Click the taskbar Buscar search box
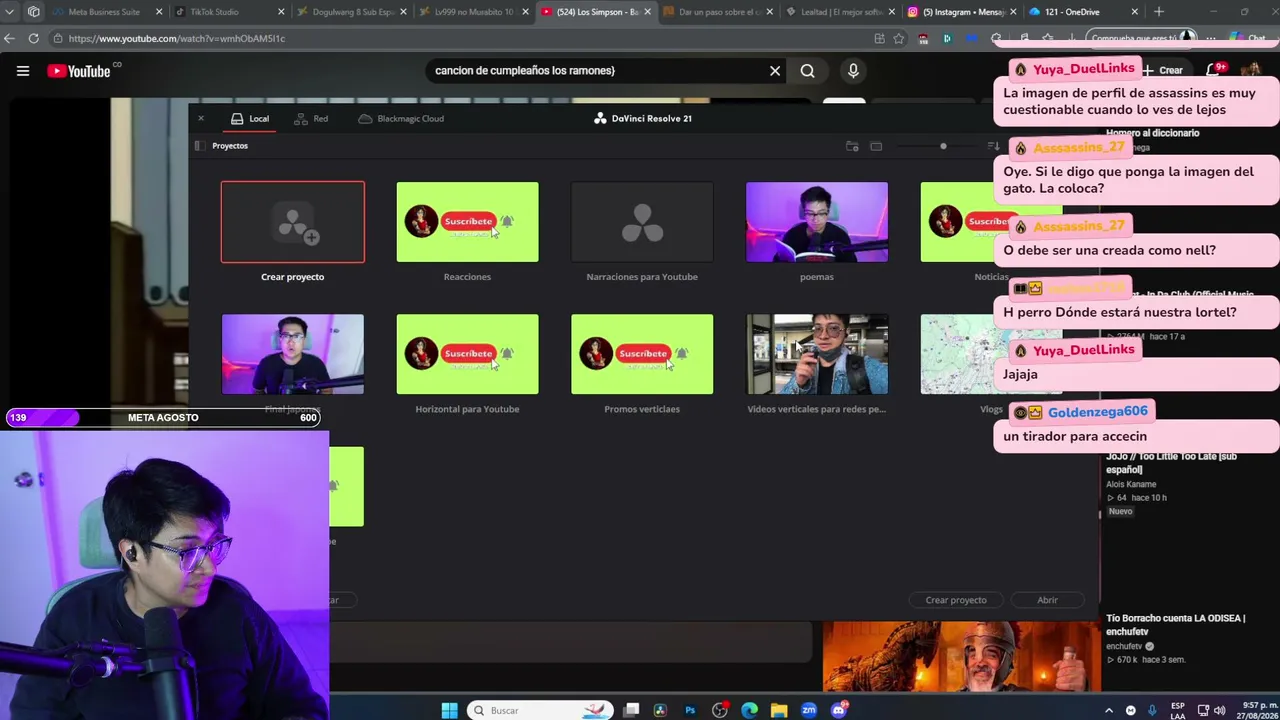 [538, 710]
